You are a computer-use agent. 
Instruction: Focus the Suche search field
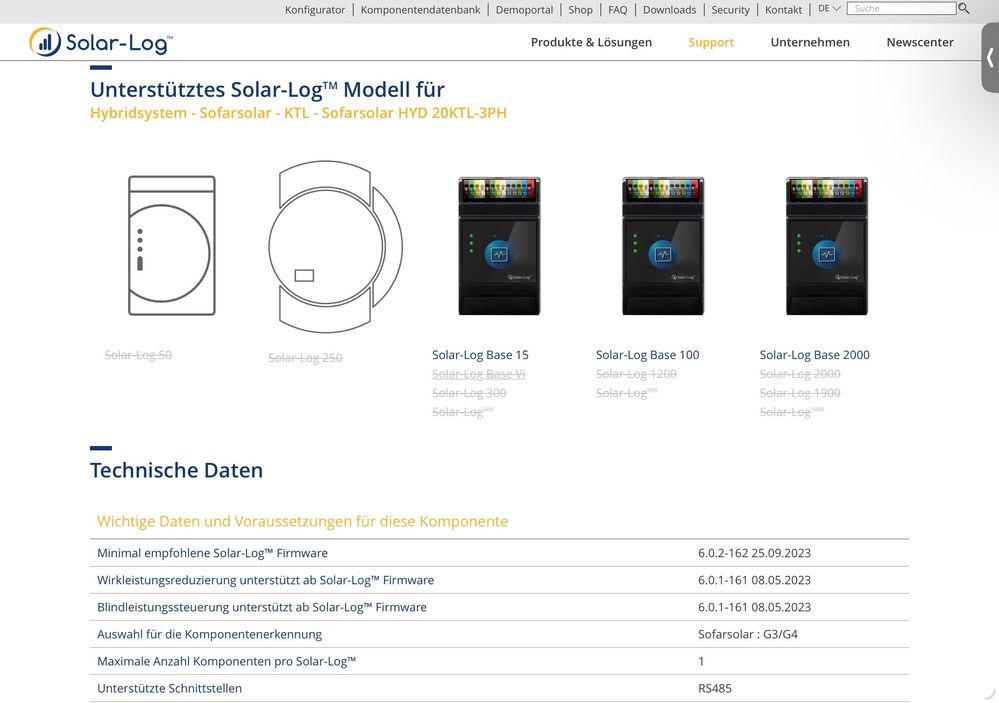coord(902,9)
